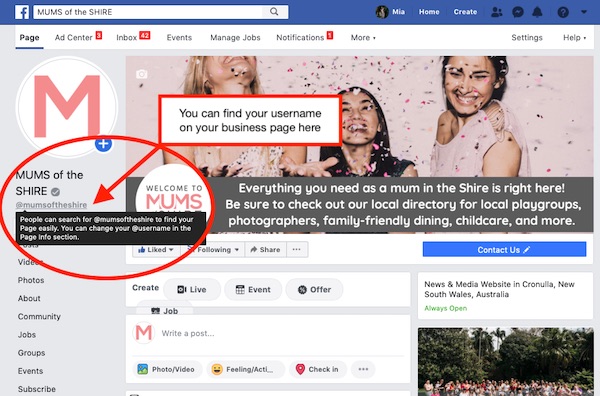Click the M avatar in post composer
Viewport: 600px width, 396px height.
143,333
